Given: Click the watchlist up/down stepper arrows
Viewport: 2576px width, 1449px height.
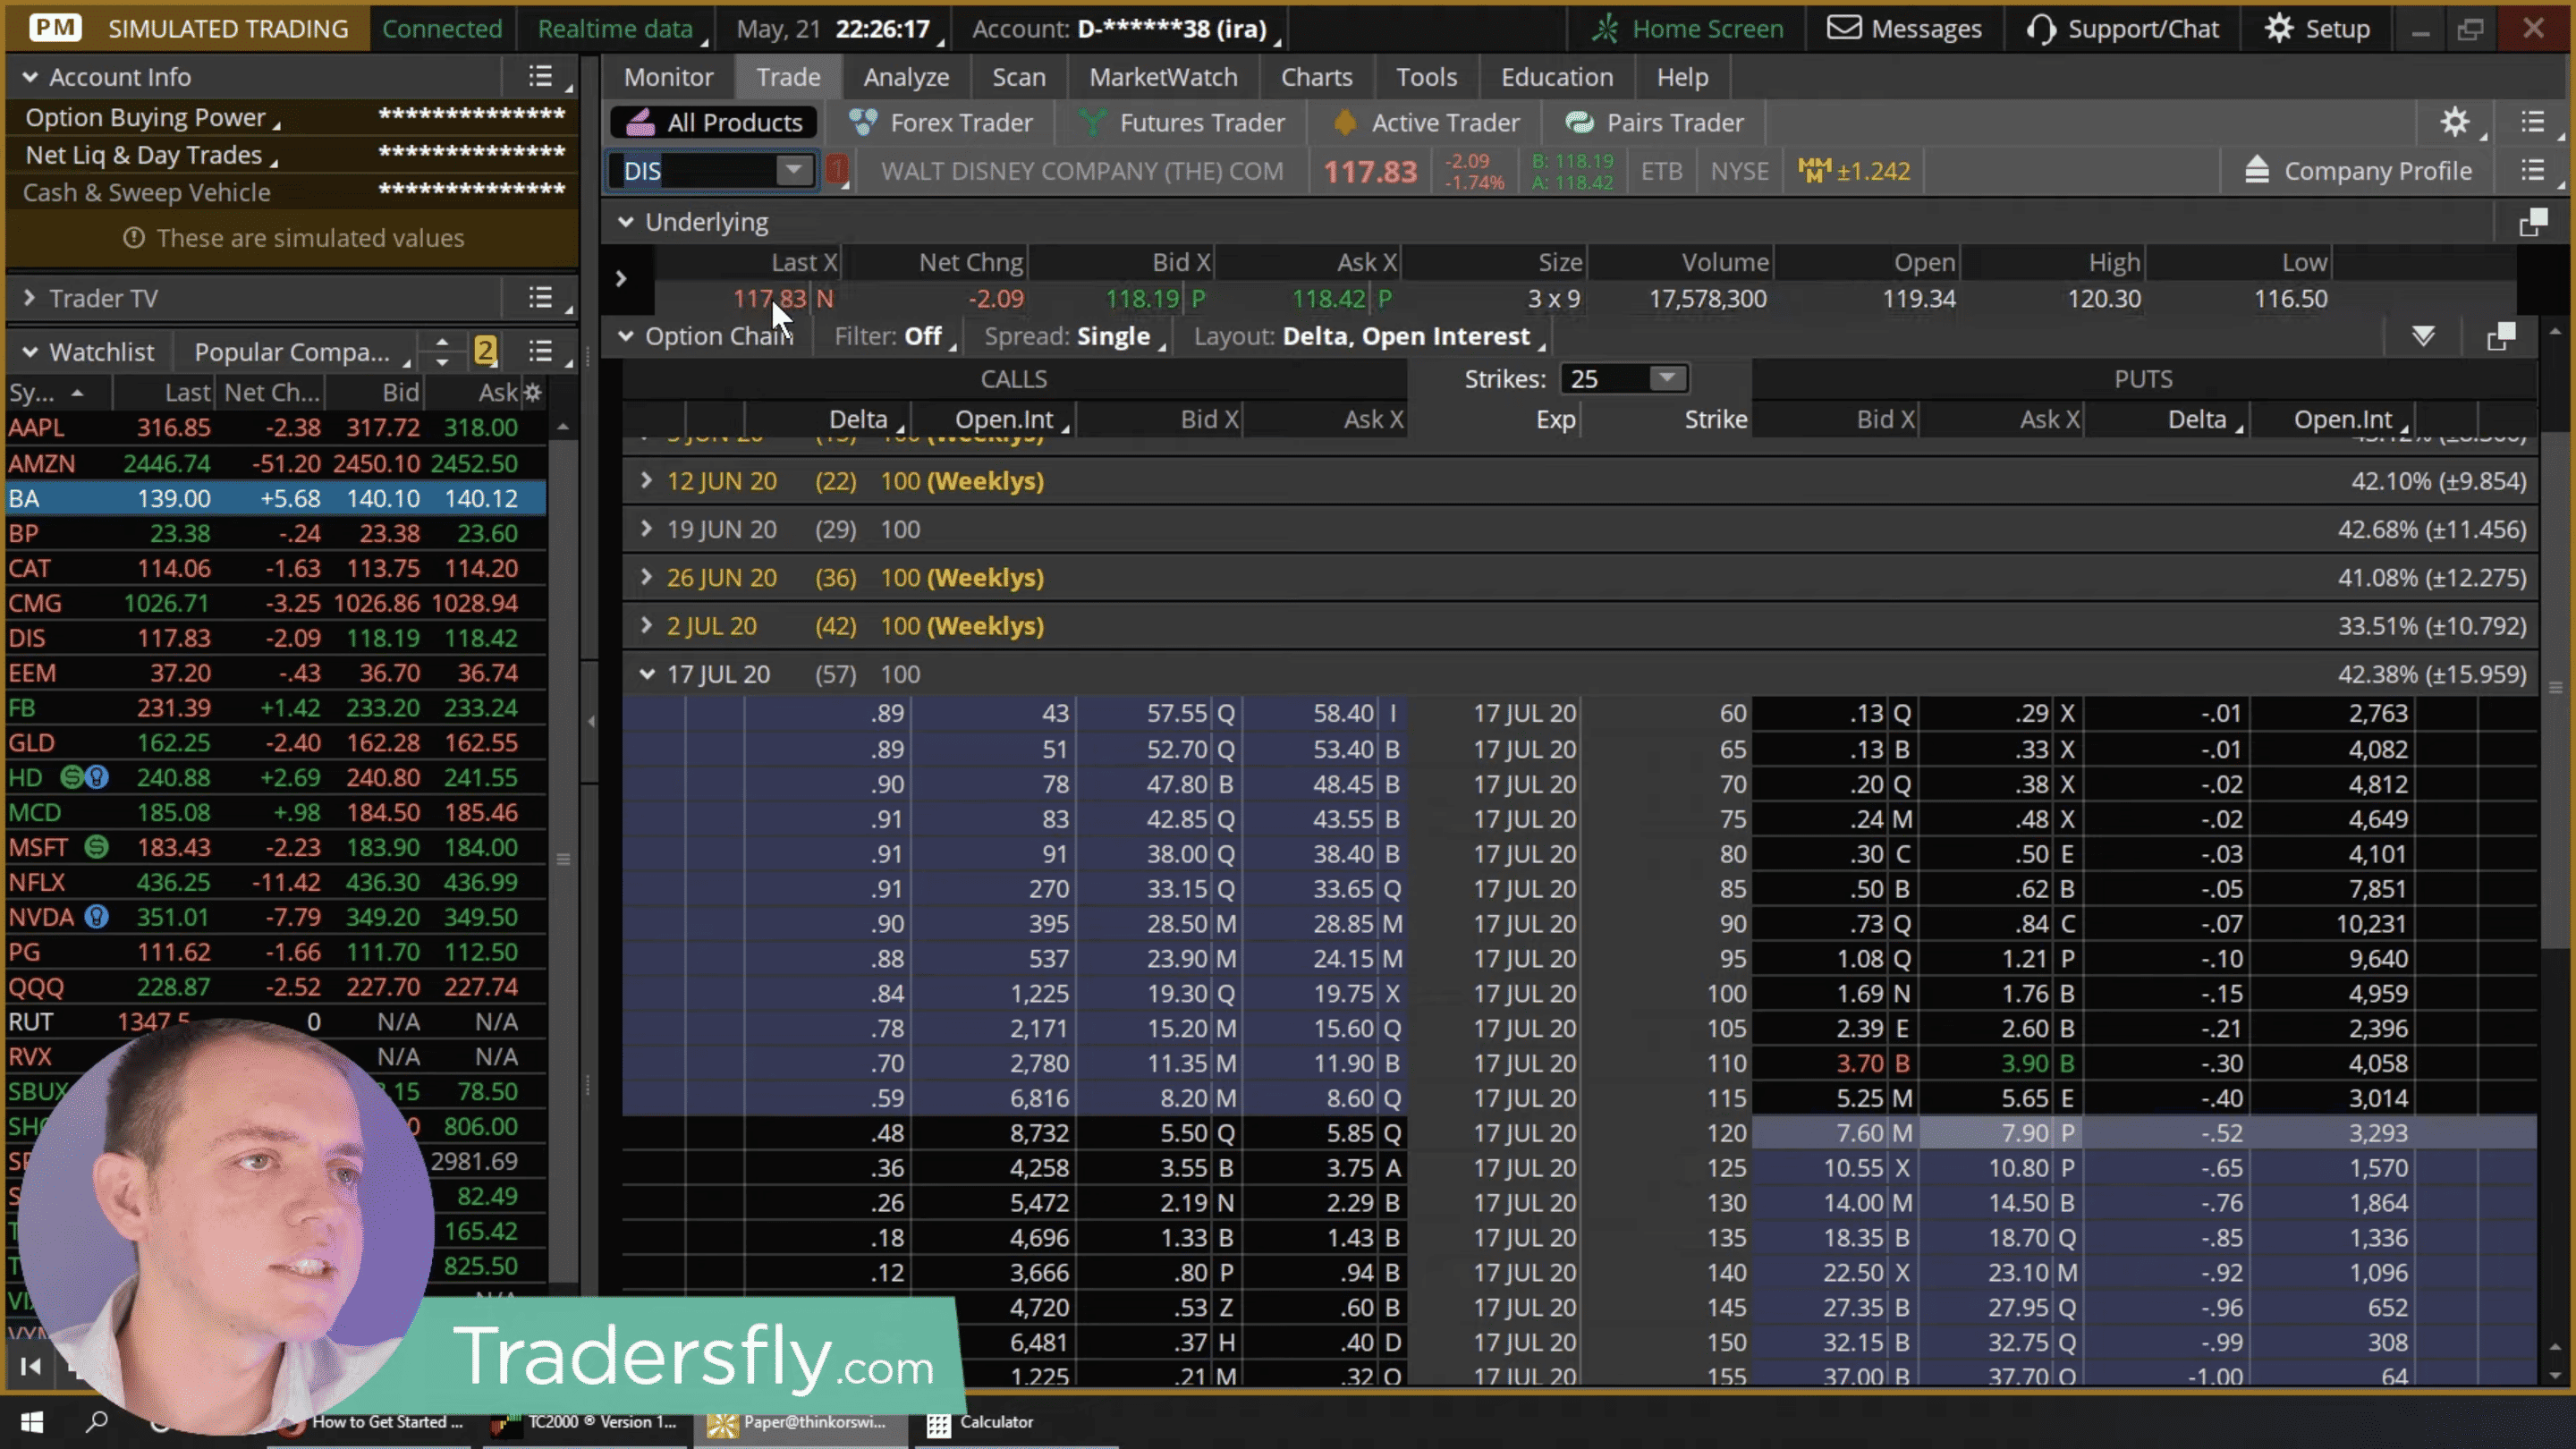Looking at the screenshot, I should click(442, 351).
